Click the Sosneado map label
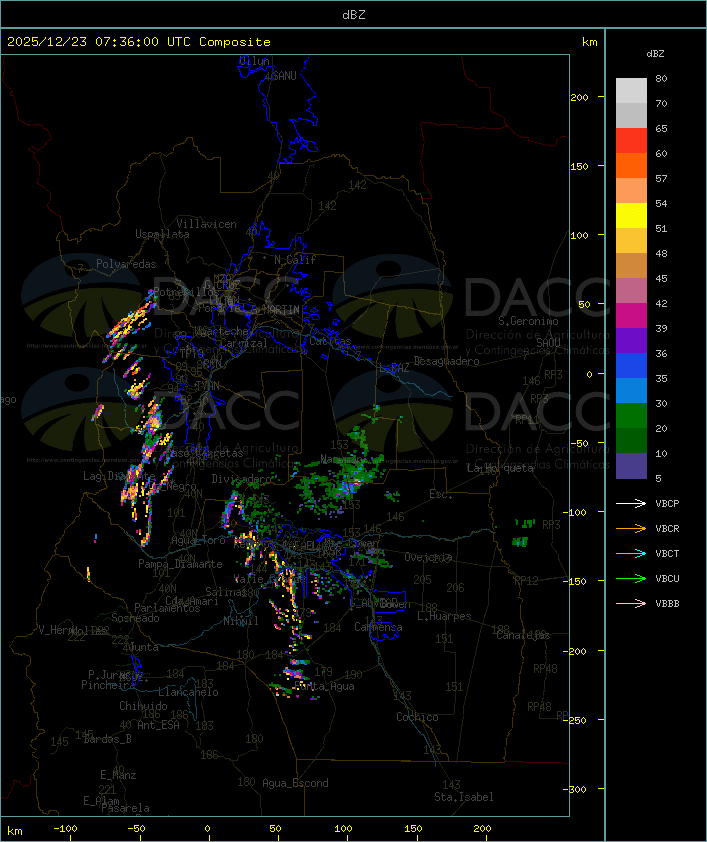Screen dimensions: 707x842 [135, 618]
